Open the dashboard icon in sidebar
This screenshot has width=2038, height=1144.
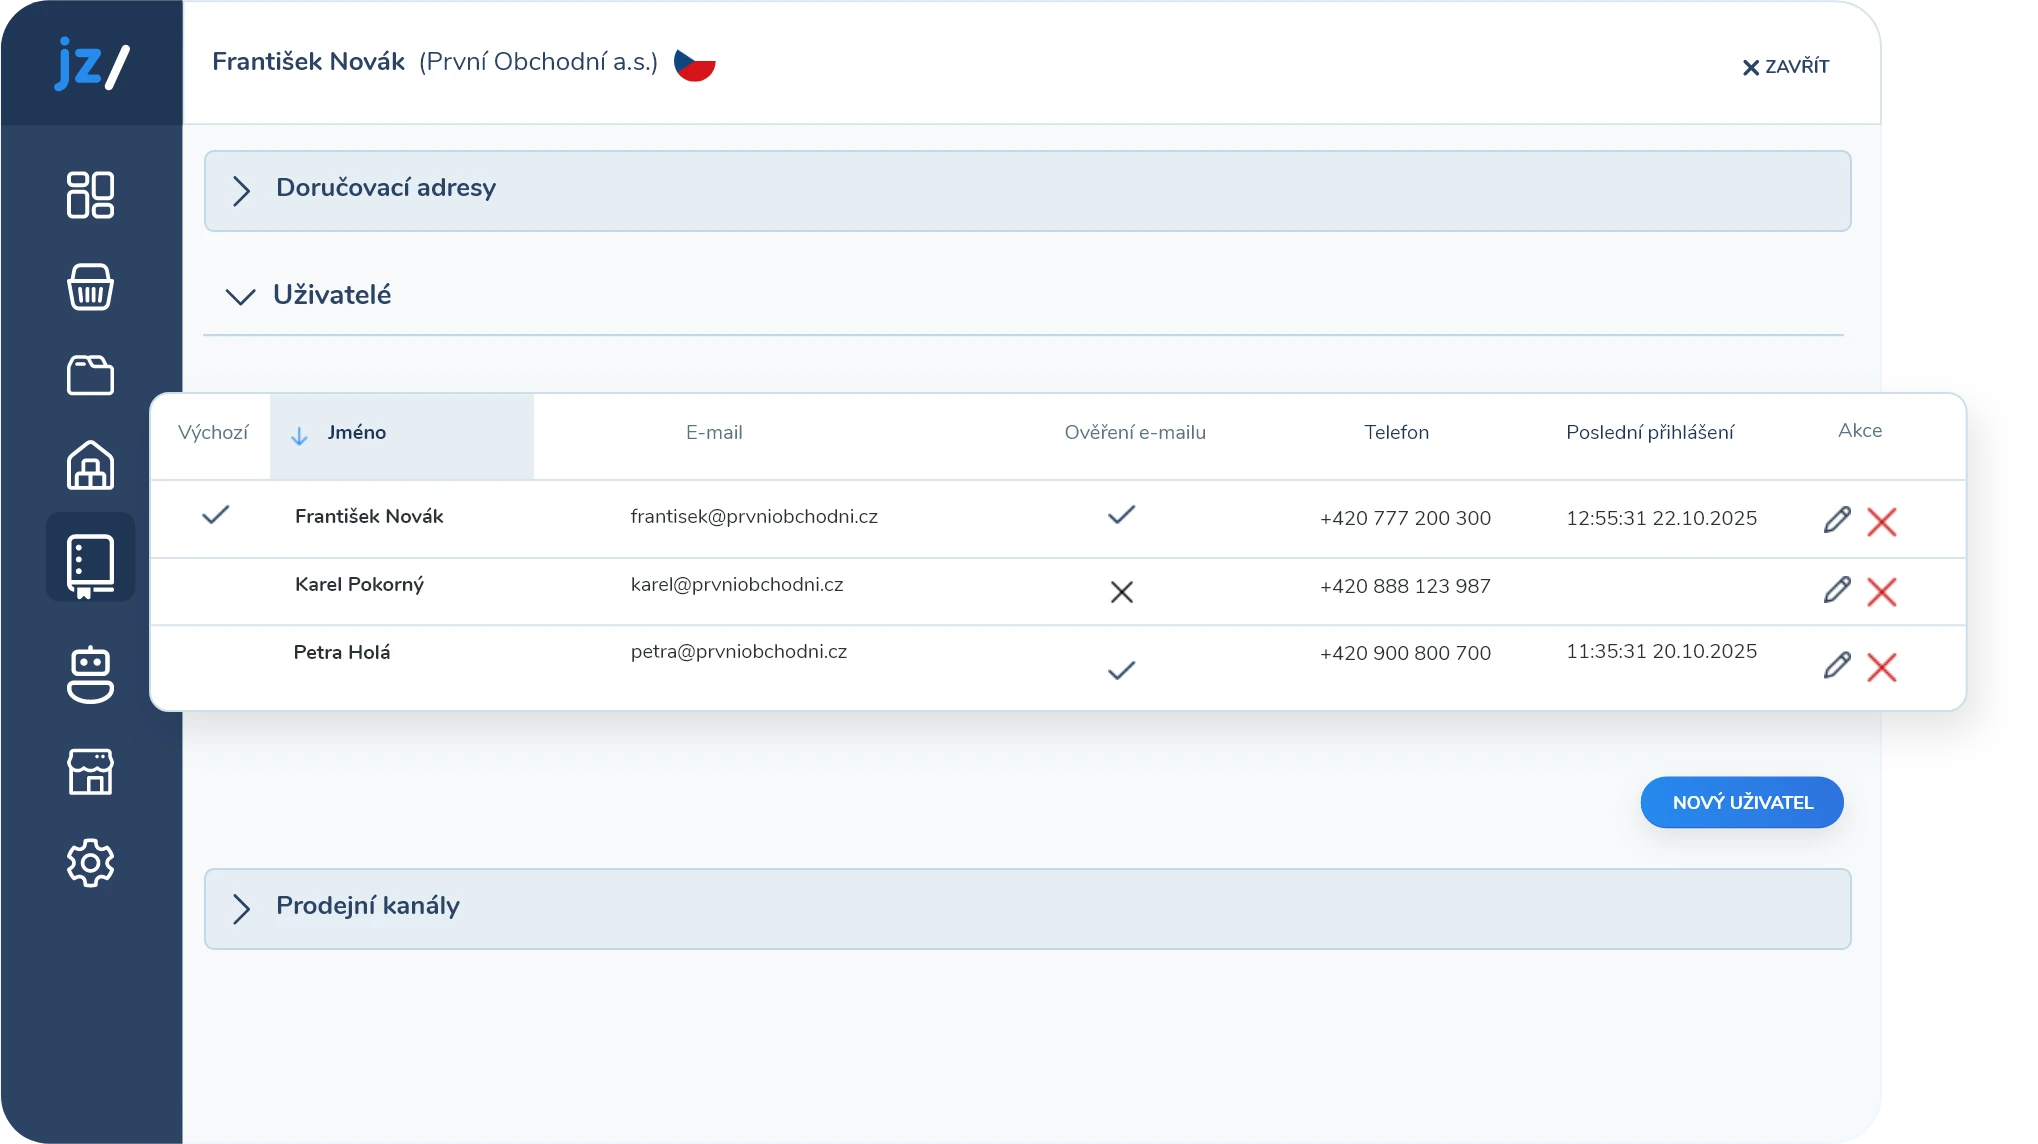[90, 195]
